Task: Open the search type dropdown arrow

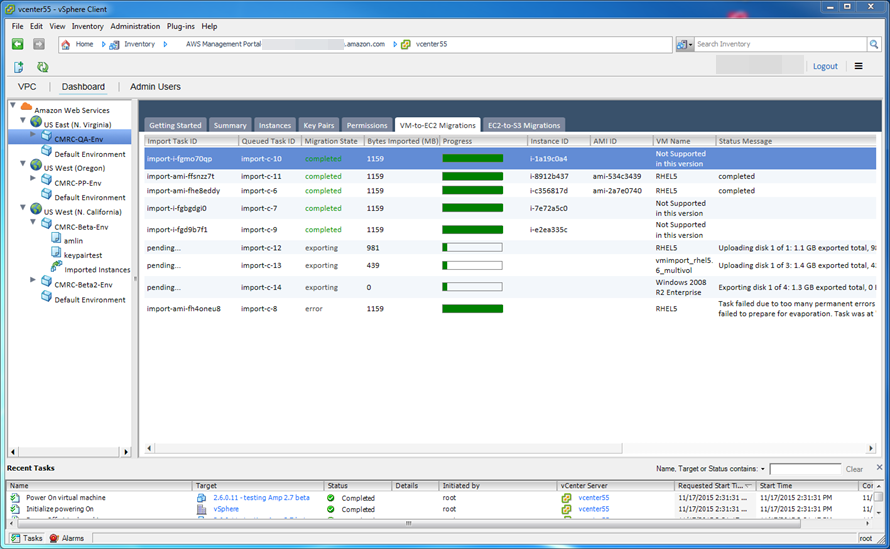Action: click(x=690, y=44)
